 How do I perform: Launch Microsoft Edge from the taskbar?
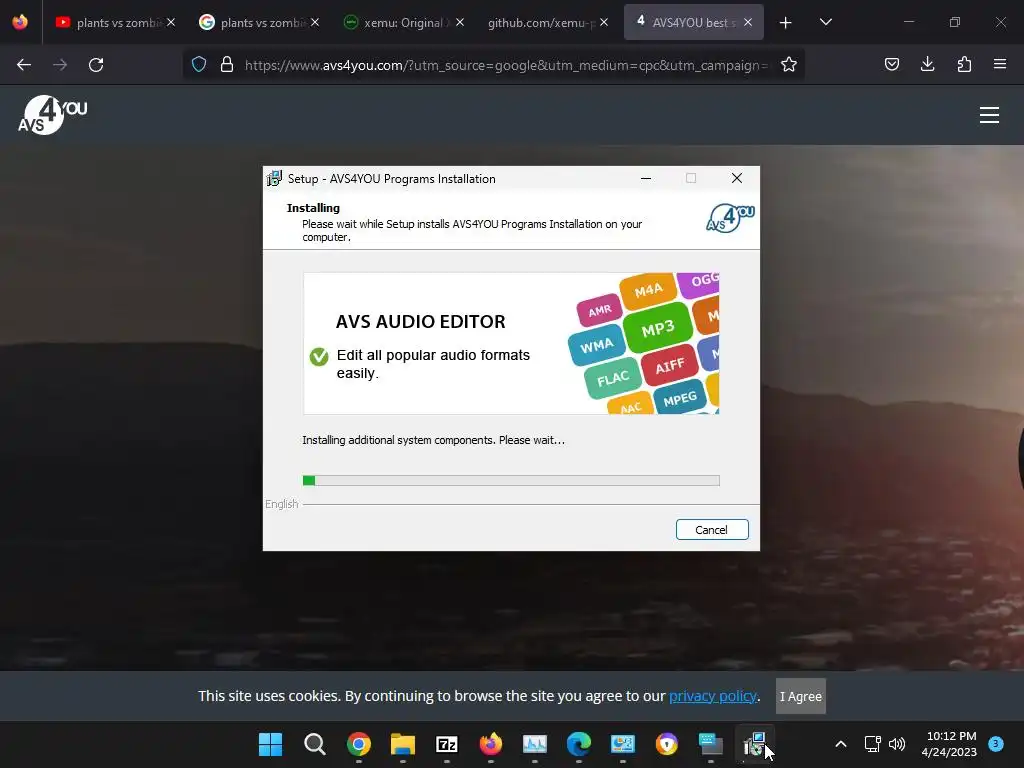click(579, 744)
